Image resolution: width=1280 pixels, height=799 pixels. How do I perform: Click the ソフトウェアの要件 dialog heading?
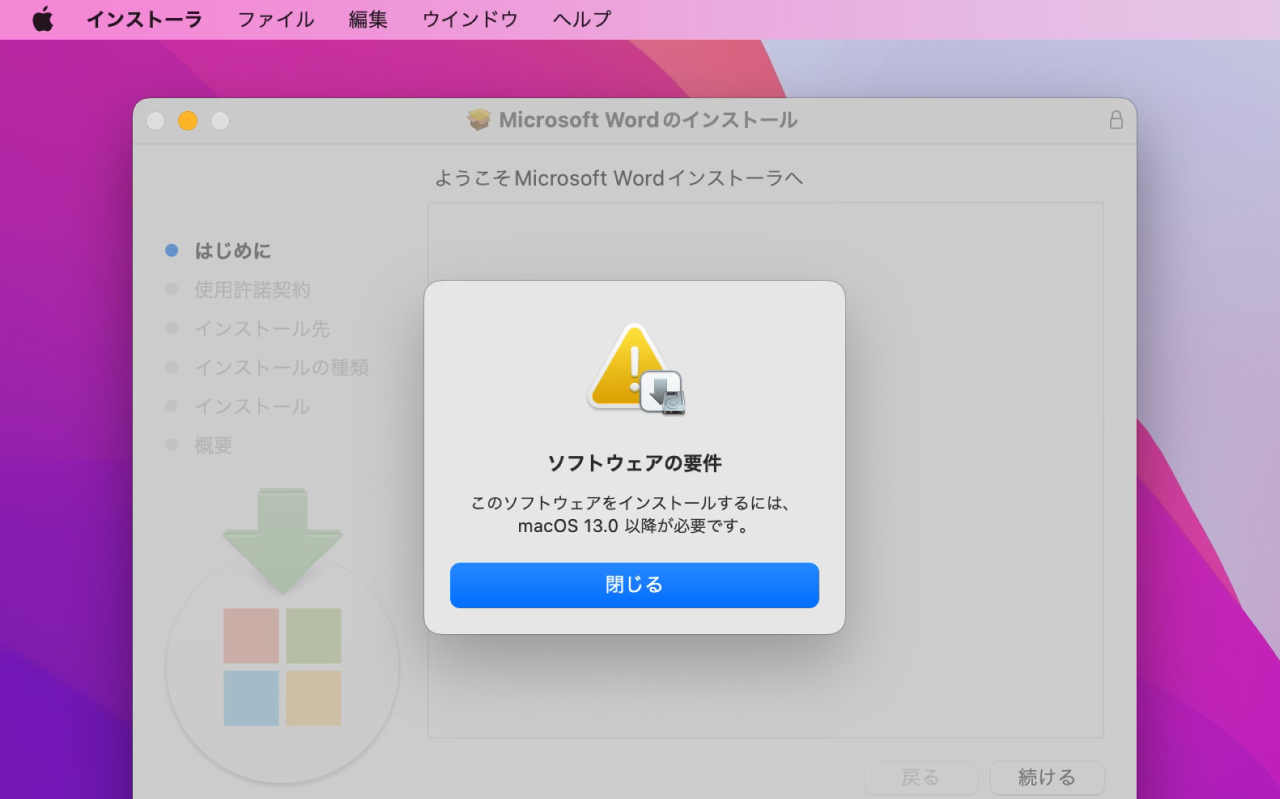point(635,463)
